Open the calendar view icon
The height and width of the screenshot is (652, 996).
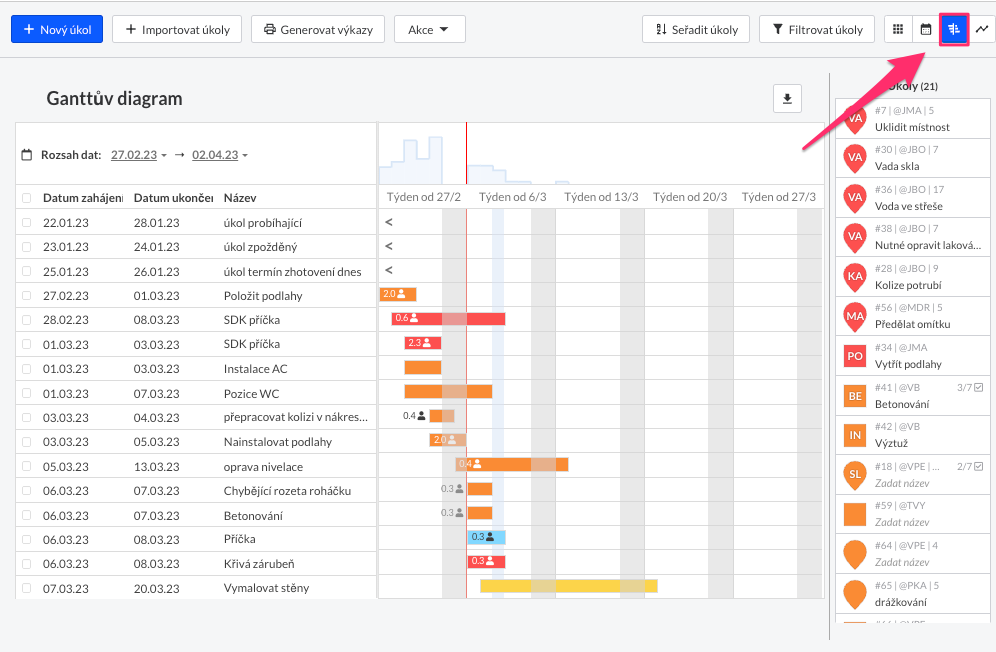(x=926, y=29)
